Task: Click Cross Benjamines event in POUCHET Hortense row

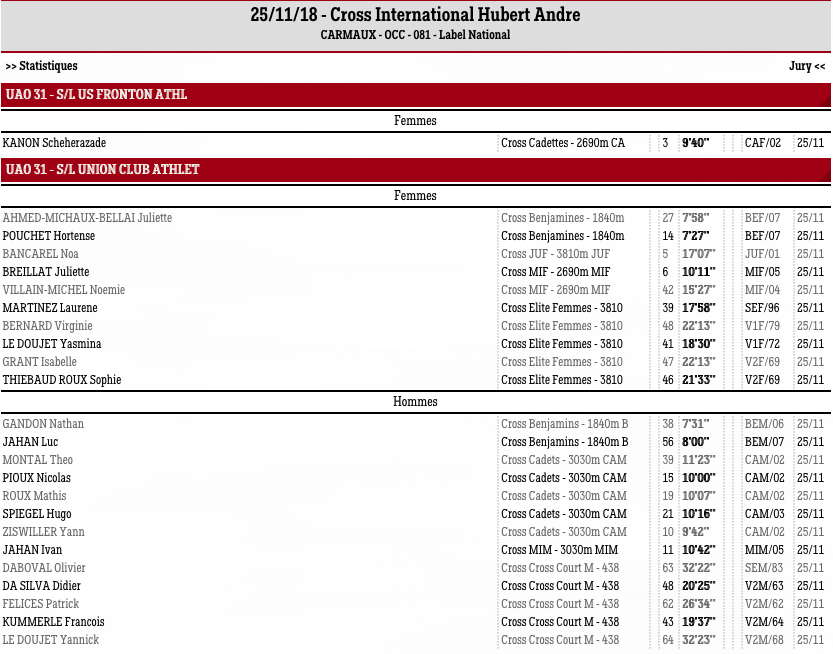Action: (x=563, y=236)
